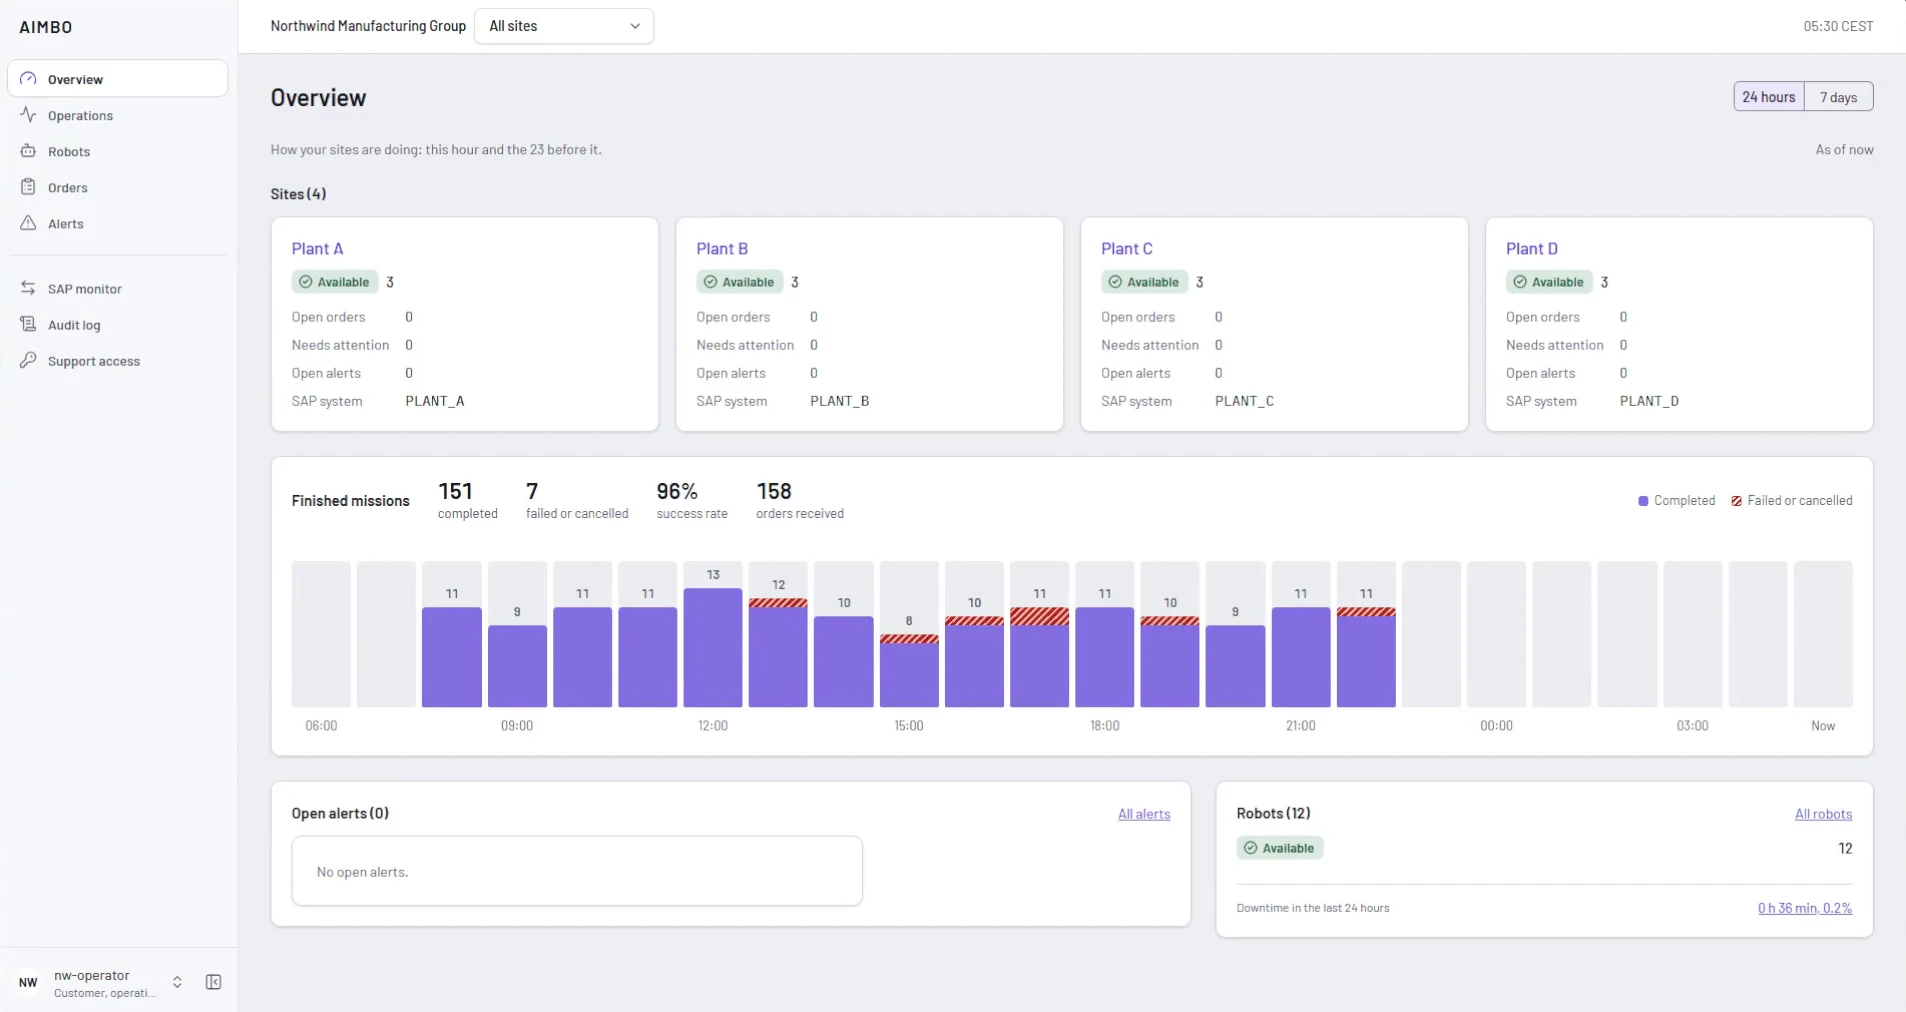Switch time range to 7 days

tap(1839, 97)
